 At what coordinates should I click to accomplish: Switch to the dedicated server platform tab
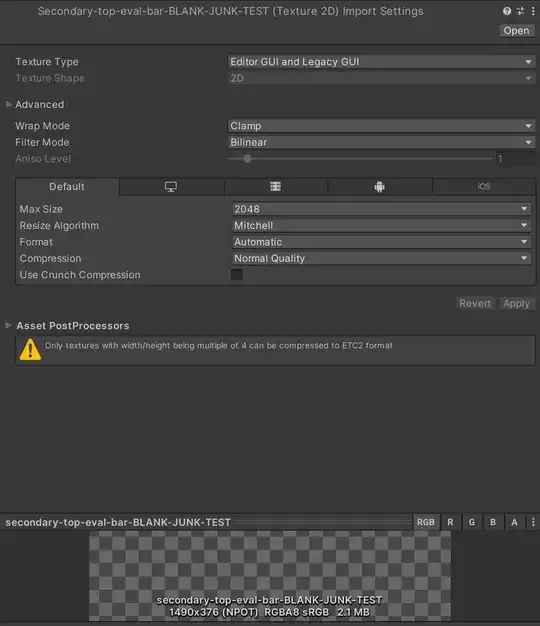click(275, 187)
